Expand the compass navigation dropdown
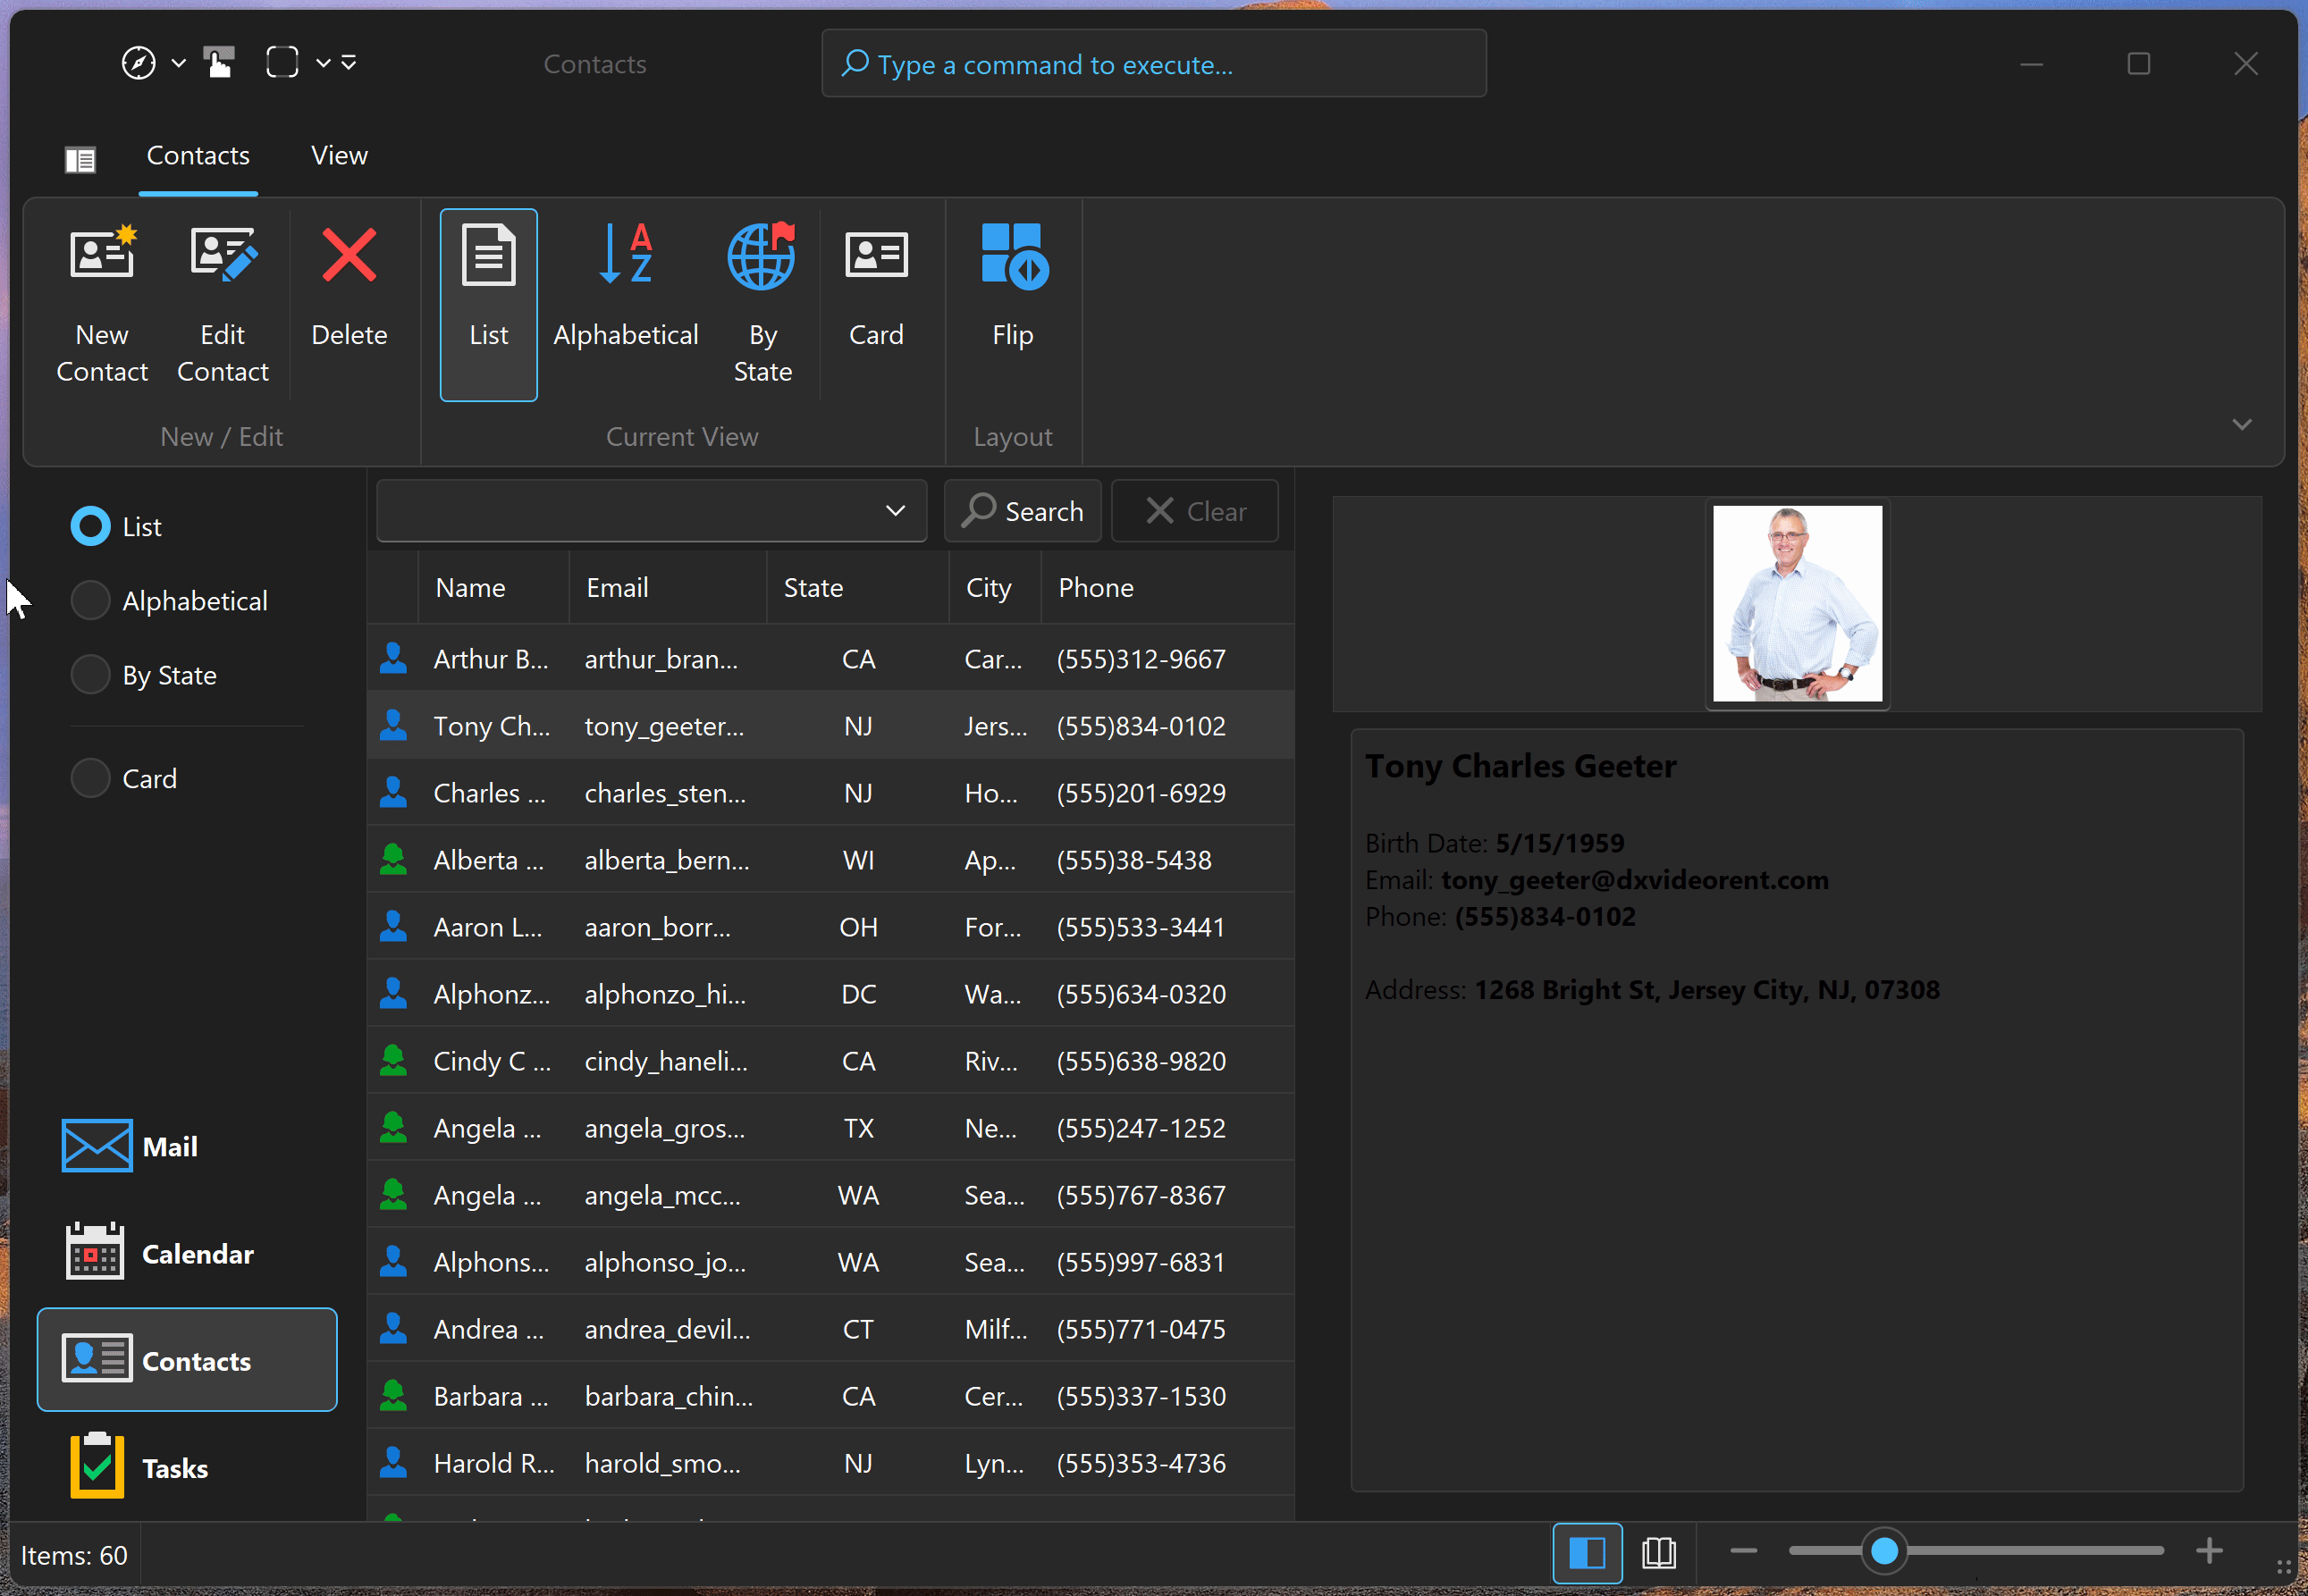Viewport: 2308px width, 1596px height. [x=179, y=62]
